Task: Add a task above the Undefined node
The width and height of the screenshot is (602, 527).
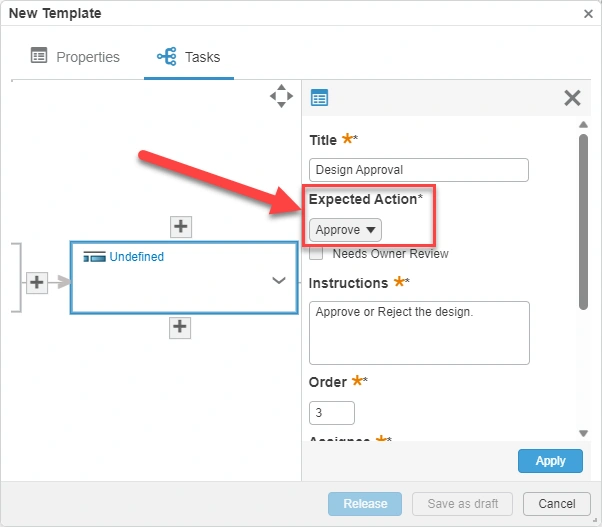Action: [180, 226]
